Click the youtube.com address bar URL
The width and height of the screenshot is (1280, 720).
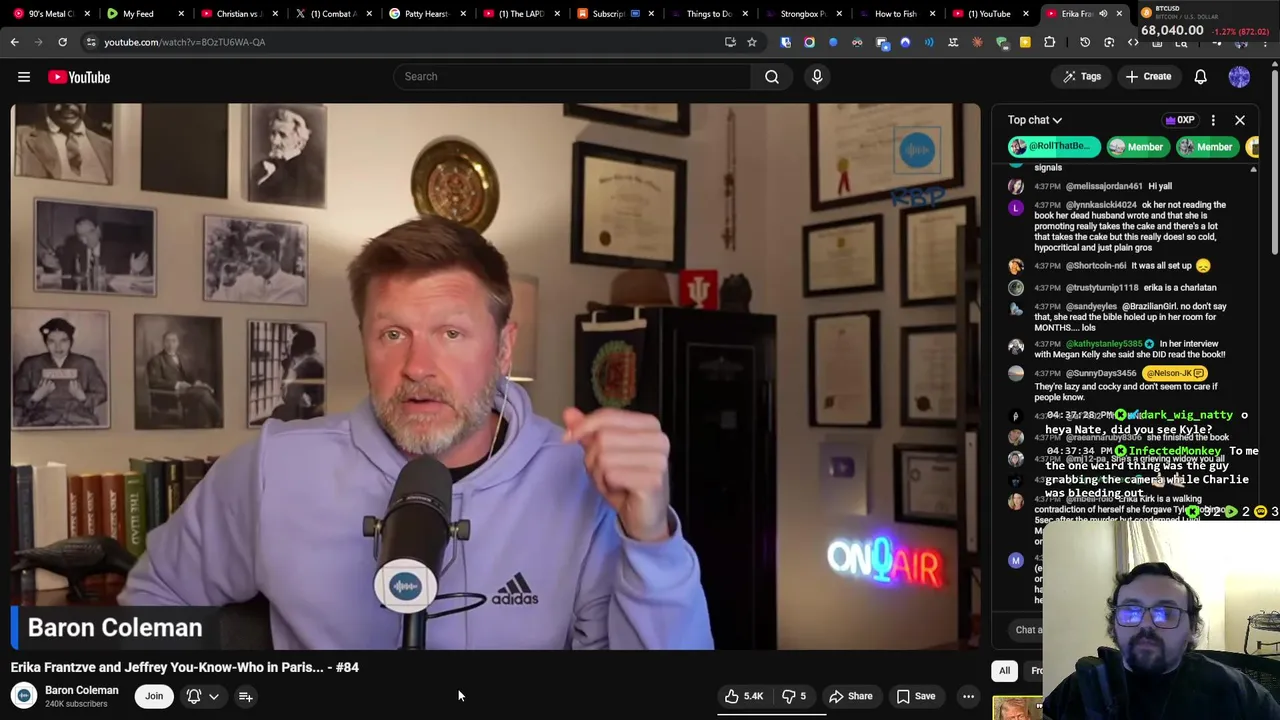[185, 42]
